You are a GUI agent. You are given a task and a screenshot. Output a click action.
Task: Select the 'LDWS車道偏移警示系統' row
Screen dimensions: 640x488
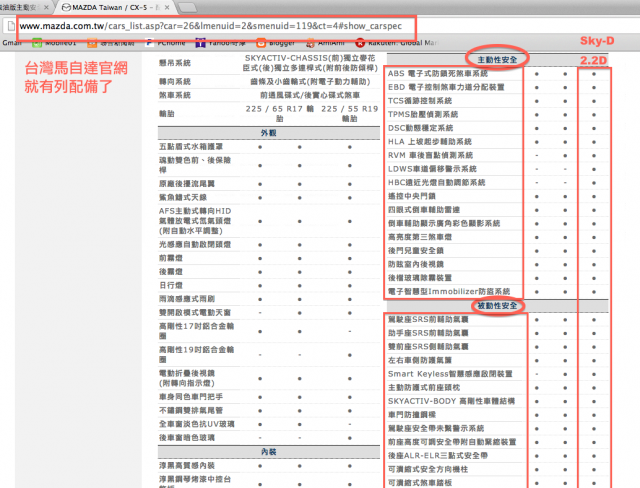tap(497, 169)
